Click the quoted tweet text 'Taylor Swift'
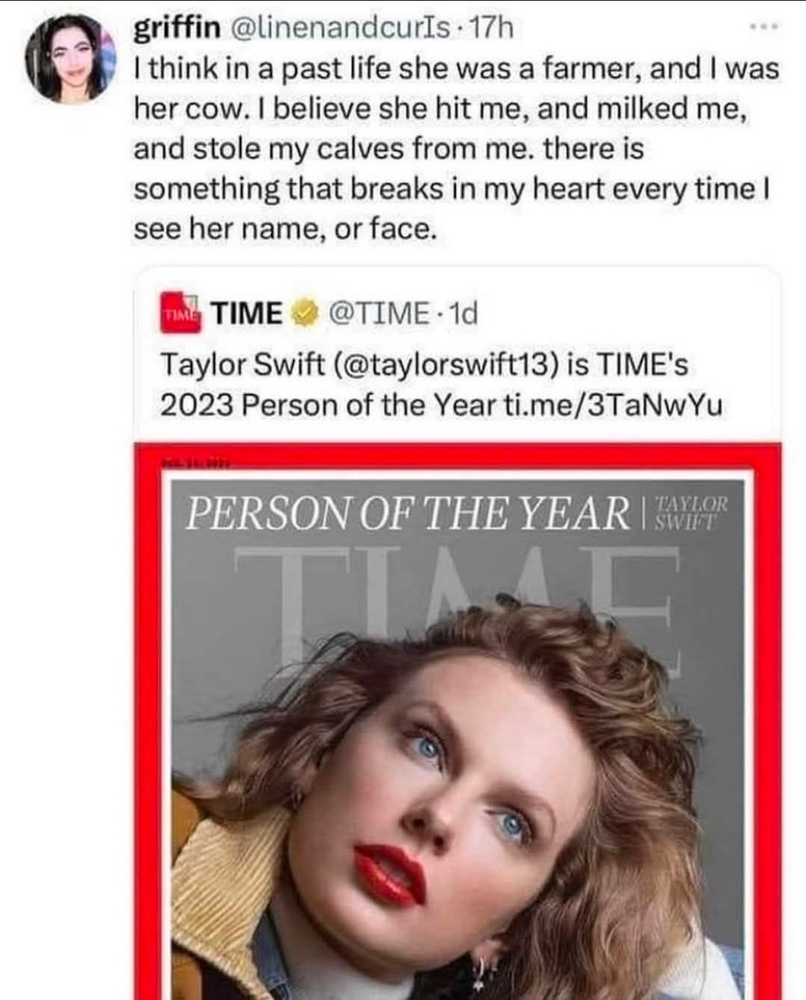This screenshot has width=806, height=1000. (x=217, y=364)
